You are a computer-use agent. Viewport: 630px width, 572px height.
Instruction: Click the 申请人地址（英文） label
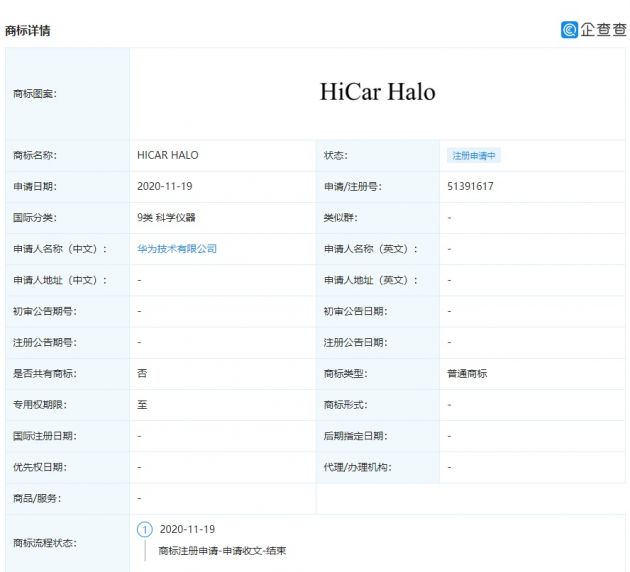click(371, 280)
